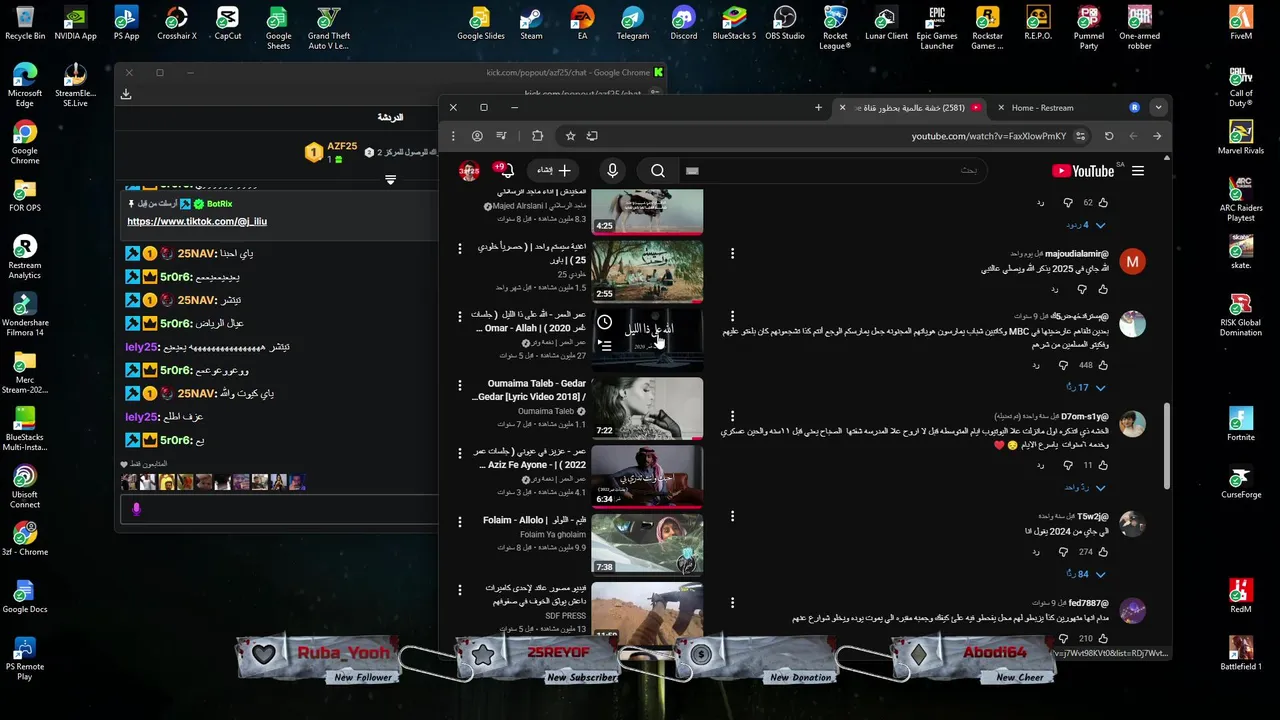This screenshot has height=720, width=1280.
Task: Open the Aziz Fe Ayone 6:34 video thumbnail
Action: click(x=647, y=476)
